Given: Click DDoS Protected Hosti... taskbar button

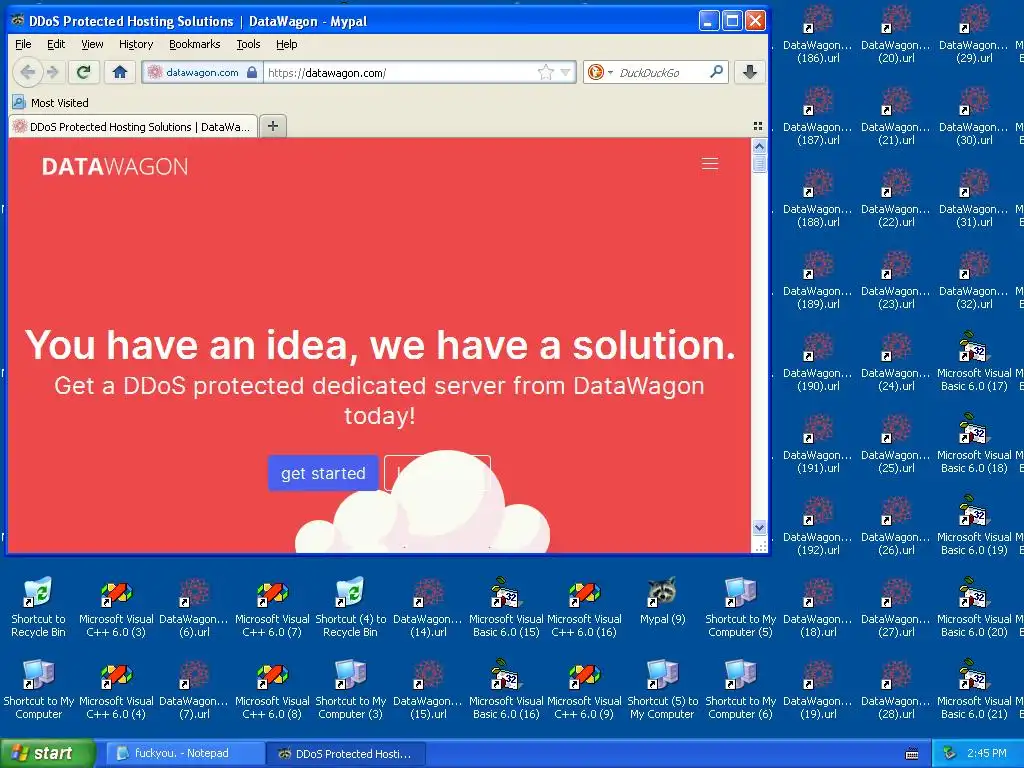Looking at the screenshot, I should 346,754.
